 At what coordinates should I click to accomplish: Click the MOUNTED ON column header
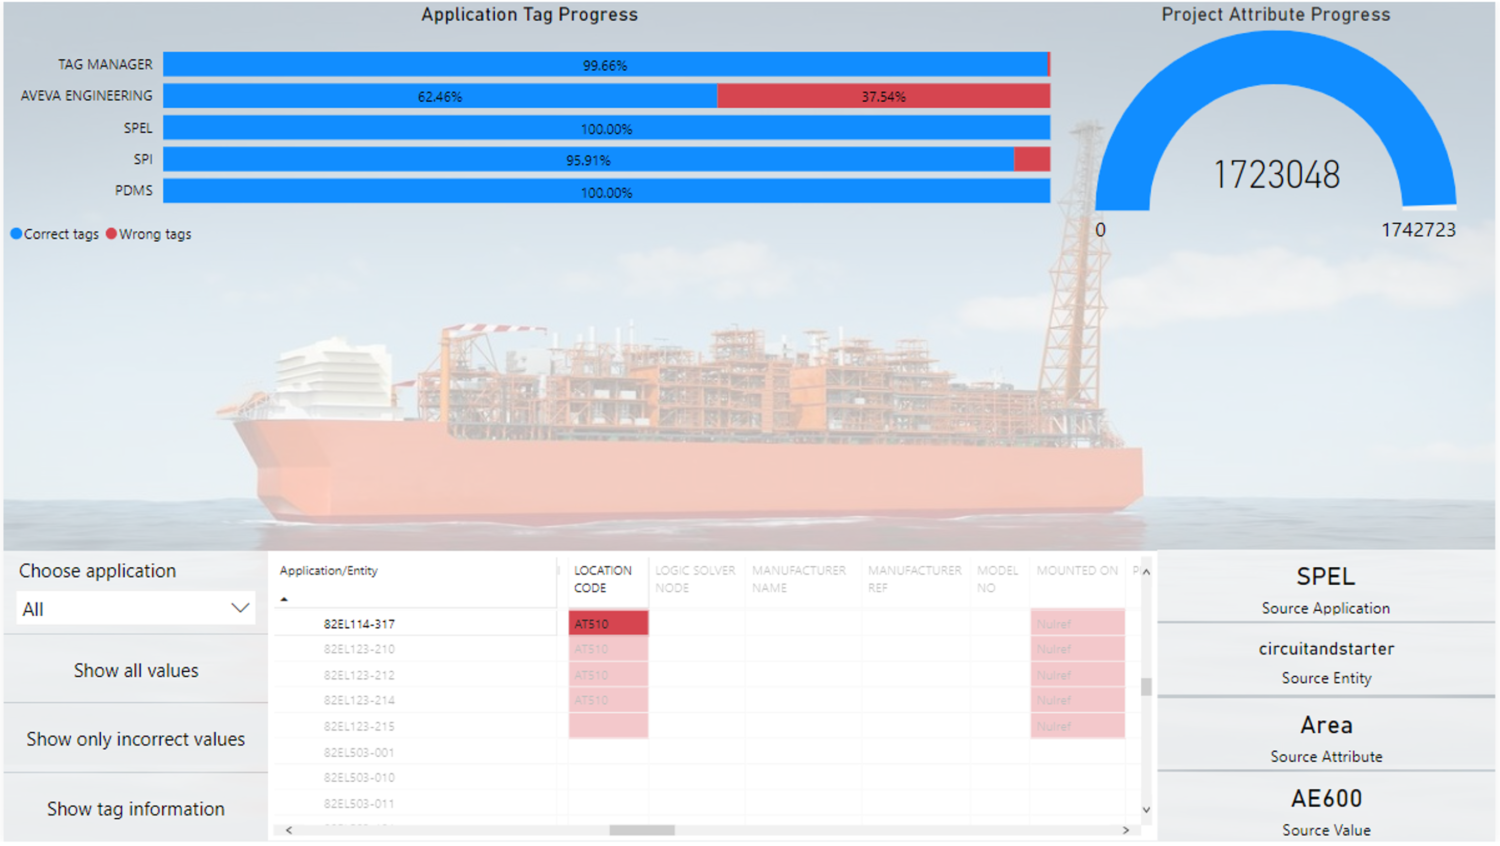(1076, 571)
